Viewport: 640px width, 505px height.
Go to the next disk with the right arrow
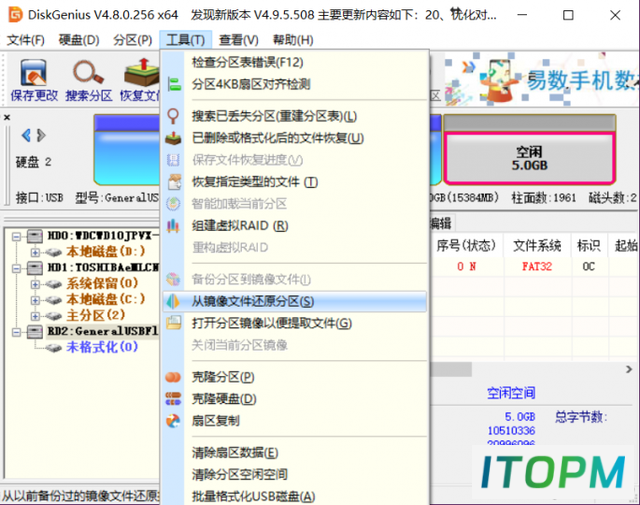[41, 135]
